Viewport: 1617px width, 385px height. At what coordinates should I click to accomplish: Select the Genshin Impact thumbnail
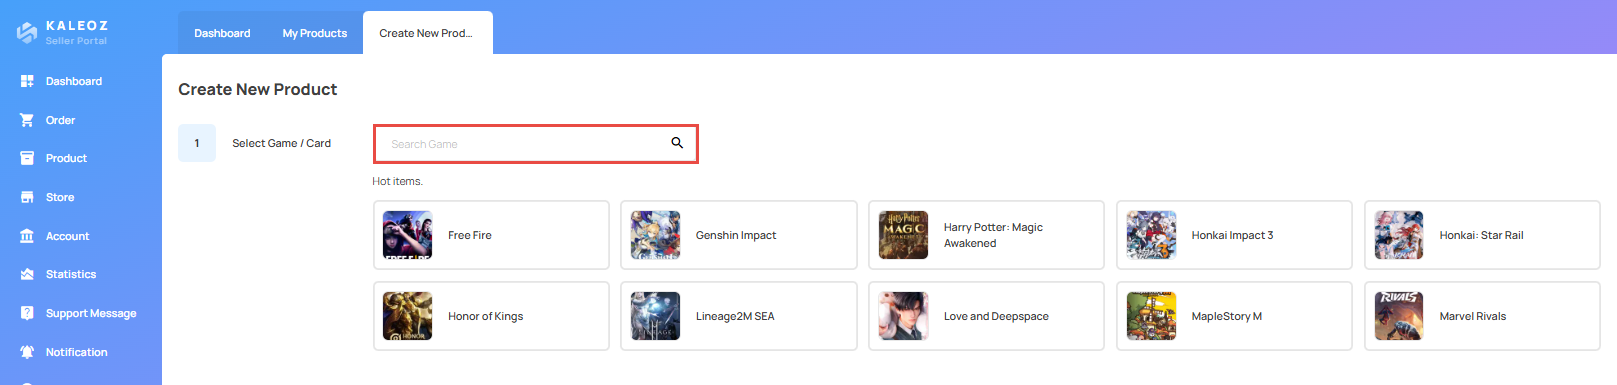coord(656,235)
